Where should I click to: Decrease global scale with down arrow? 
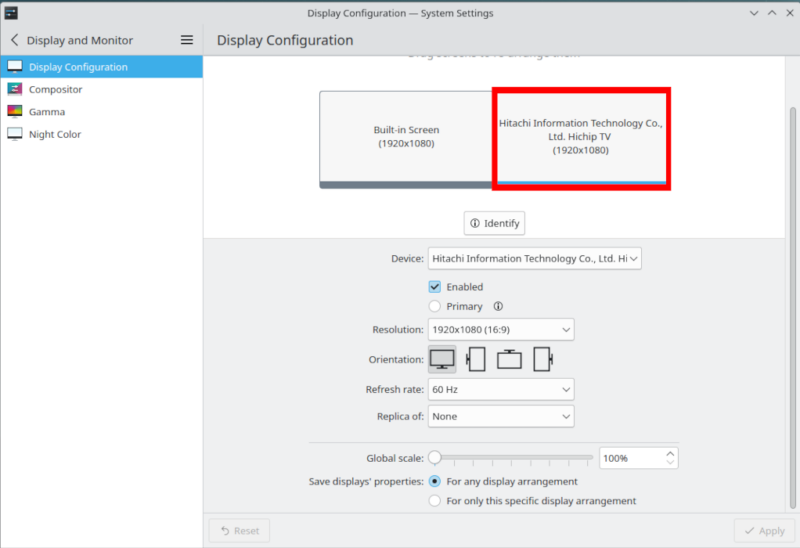670,462
